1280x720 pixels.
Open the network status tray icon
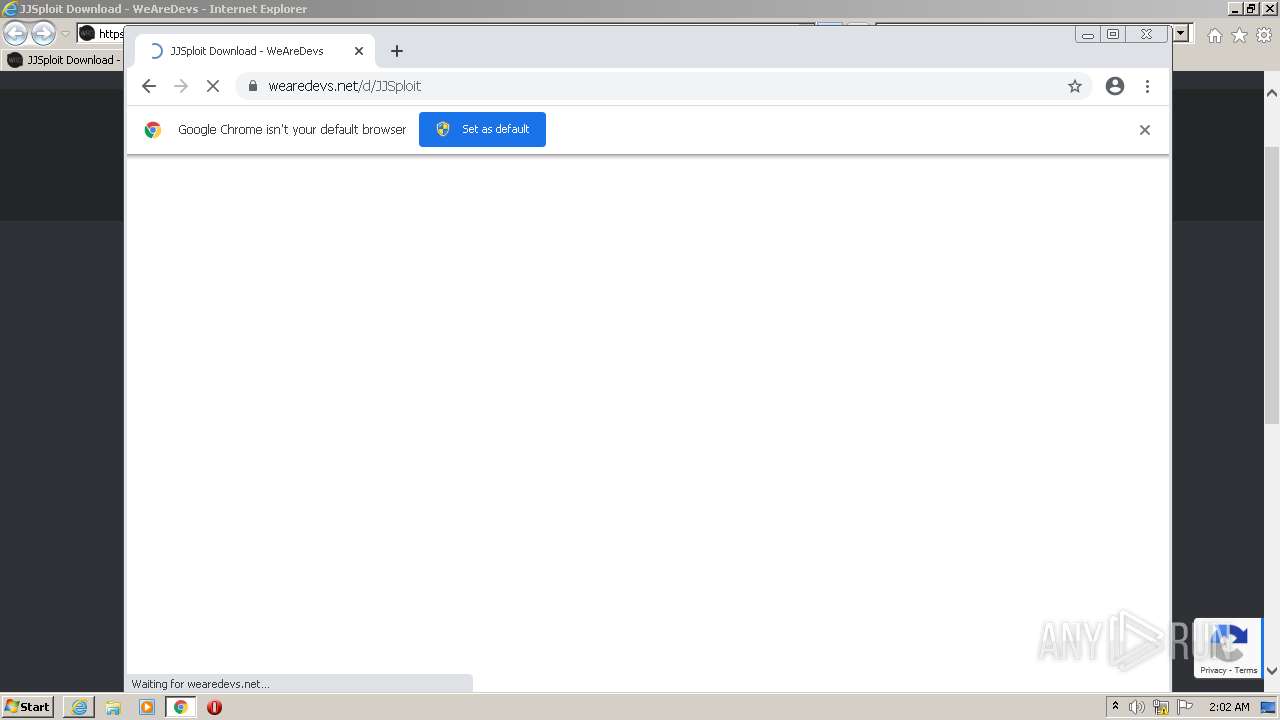[x=1161, y=707]
